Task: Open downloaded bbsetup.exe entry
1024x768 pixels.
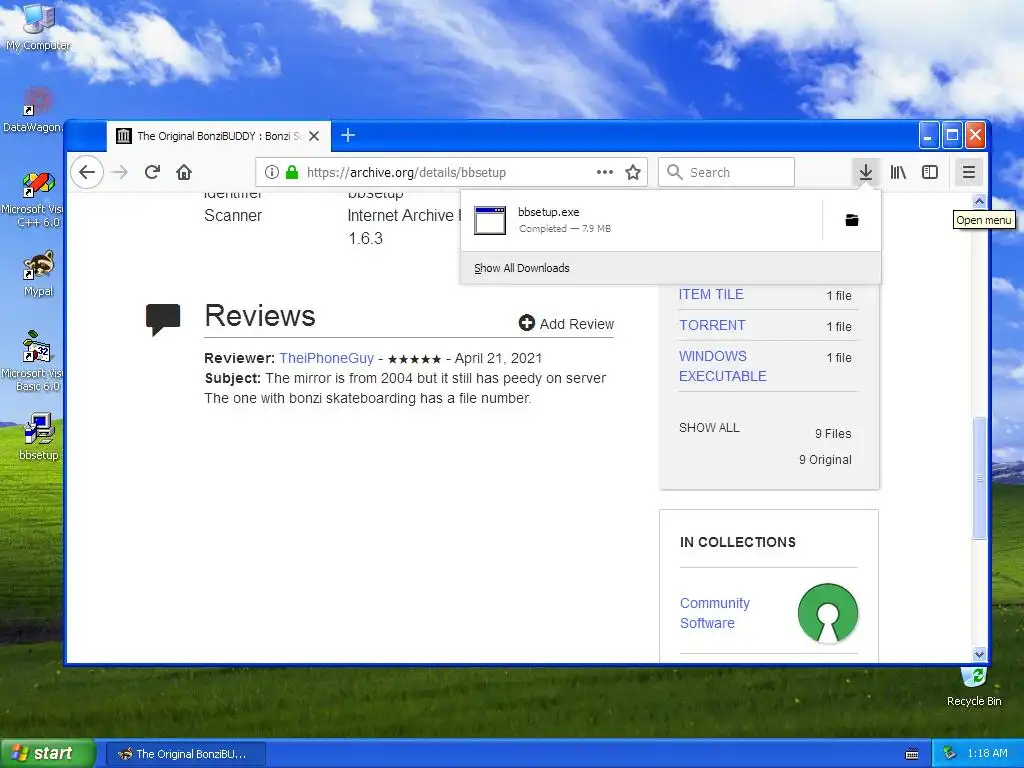Action: click(641, 220)
